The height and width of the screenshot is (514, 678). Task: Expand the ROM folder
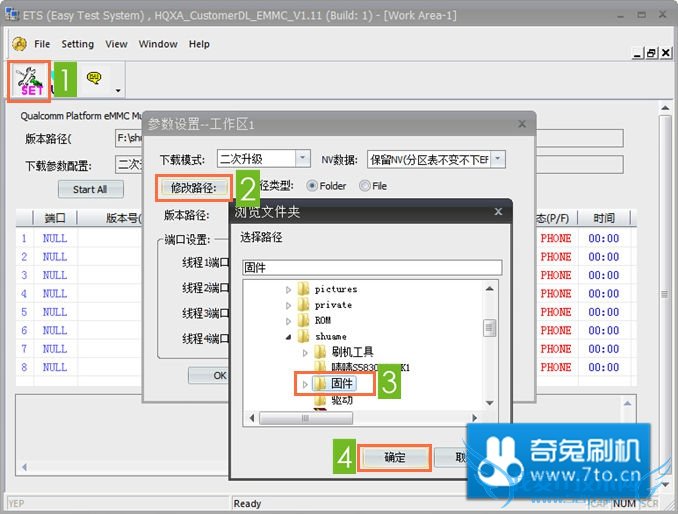288,321
